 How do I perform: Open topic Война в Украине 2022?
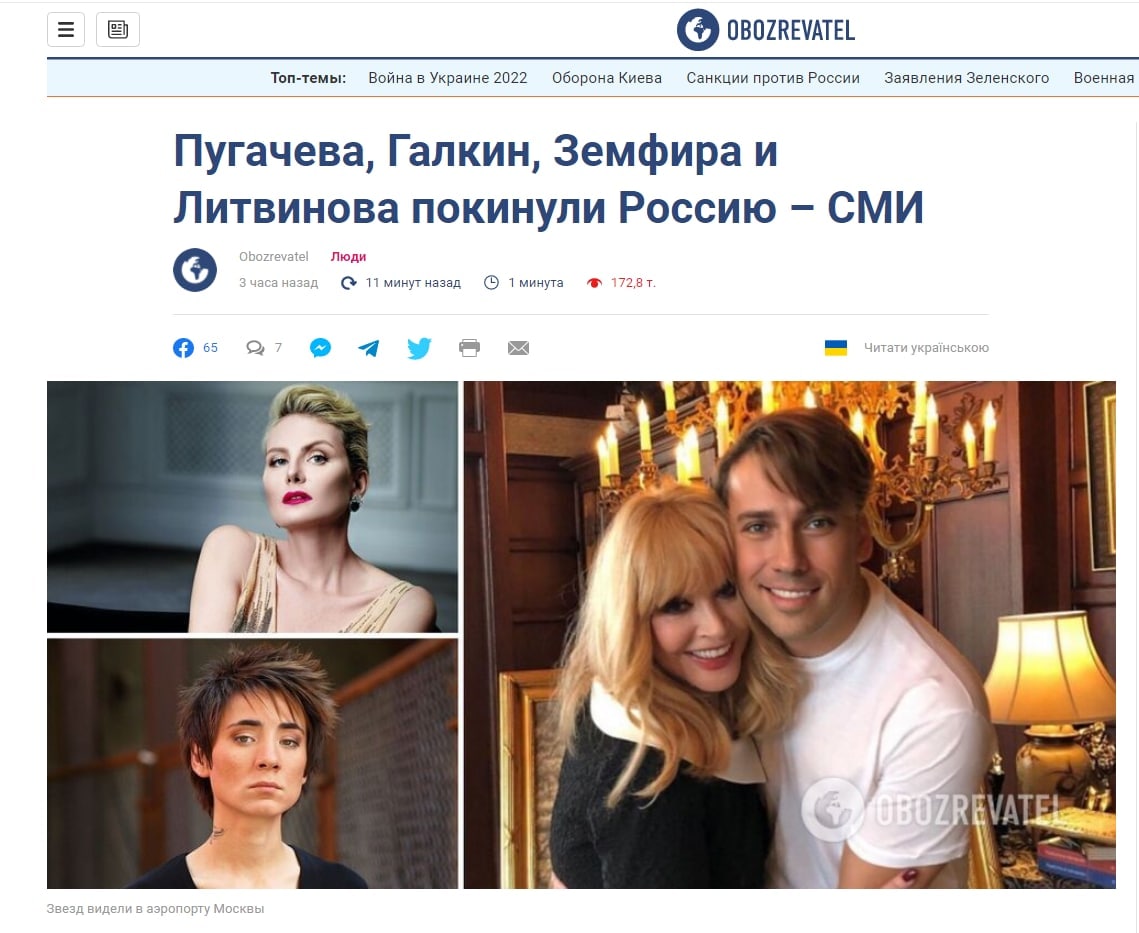[447, 78]
